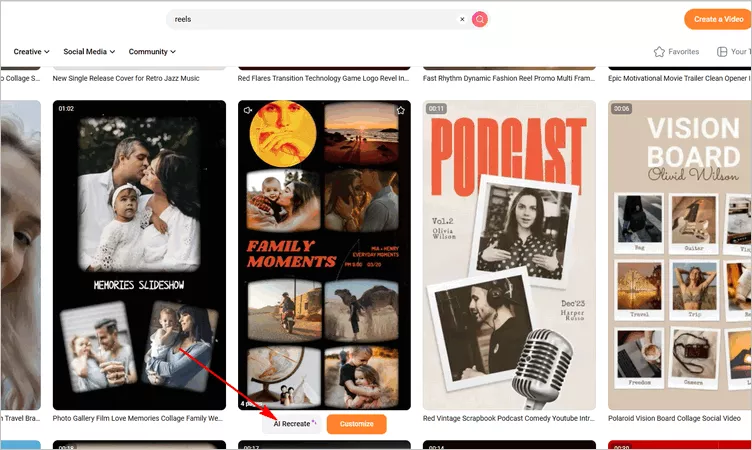
Task: Click the 00:11 duration badge on Podcast
Action: pyautogui.click(x=436, y=109)
